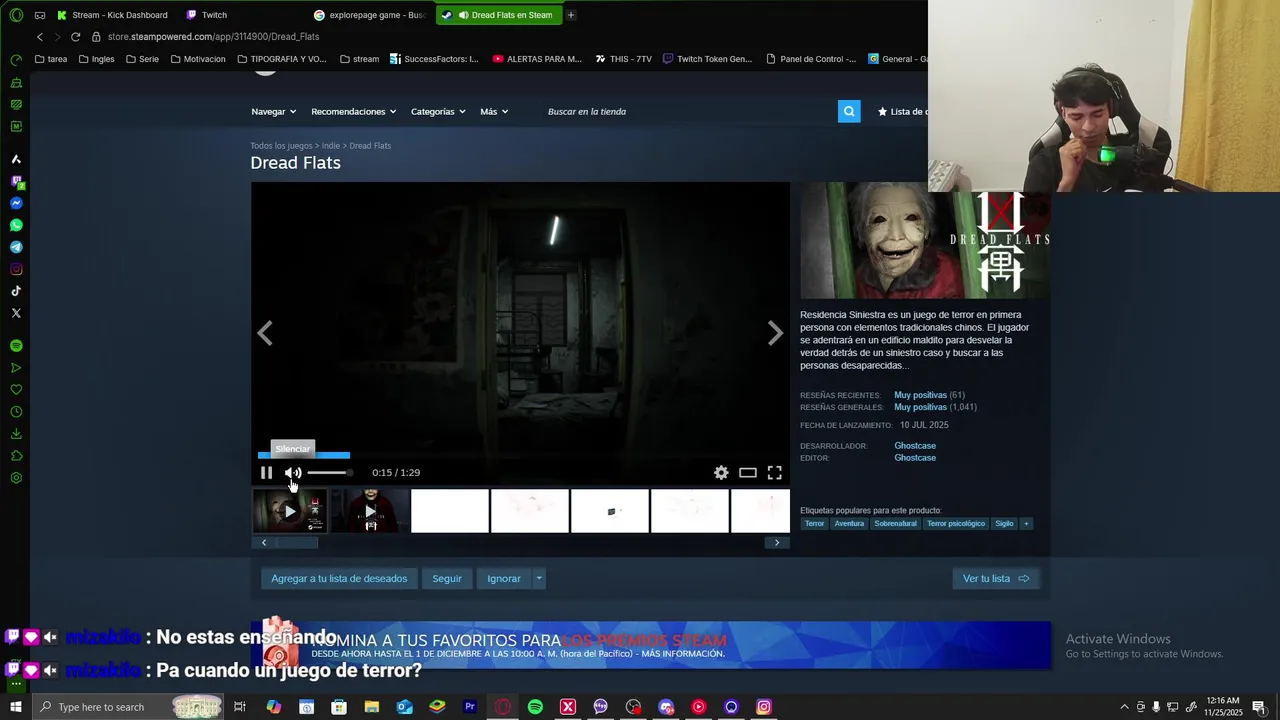Screen dimensions: 1280x720
Task: Open Spotify player in Opera sidebar
Action: click(x=16, y=345)
